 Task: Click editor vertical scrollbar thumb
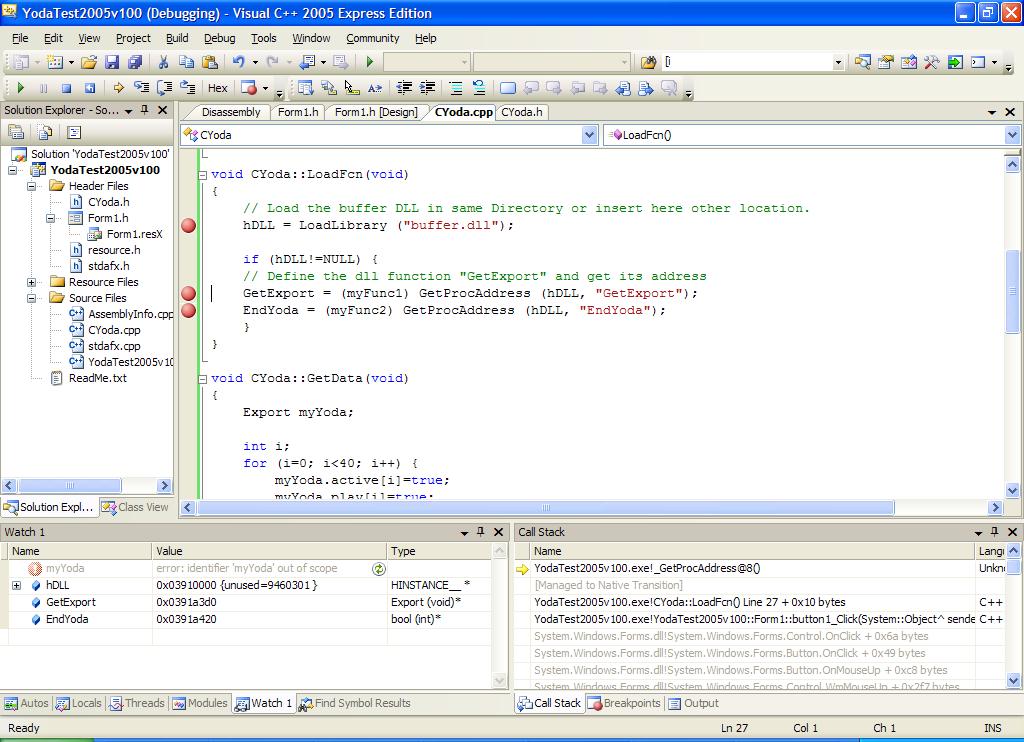pyautogui.click(x=1012, y=291)
